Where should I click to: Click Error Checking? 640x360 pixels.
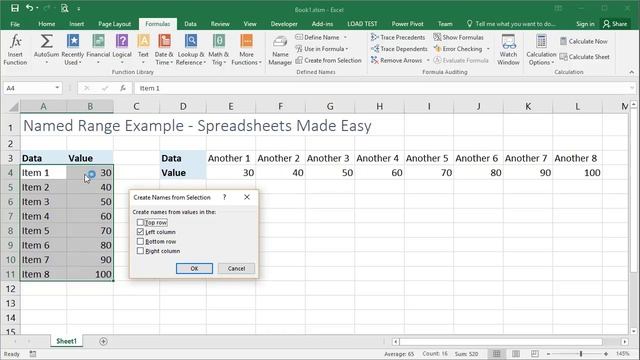click(458, 49)
